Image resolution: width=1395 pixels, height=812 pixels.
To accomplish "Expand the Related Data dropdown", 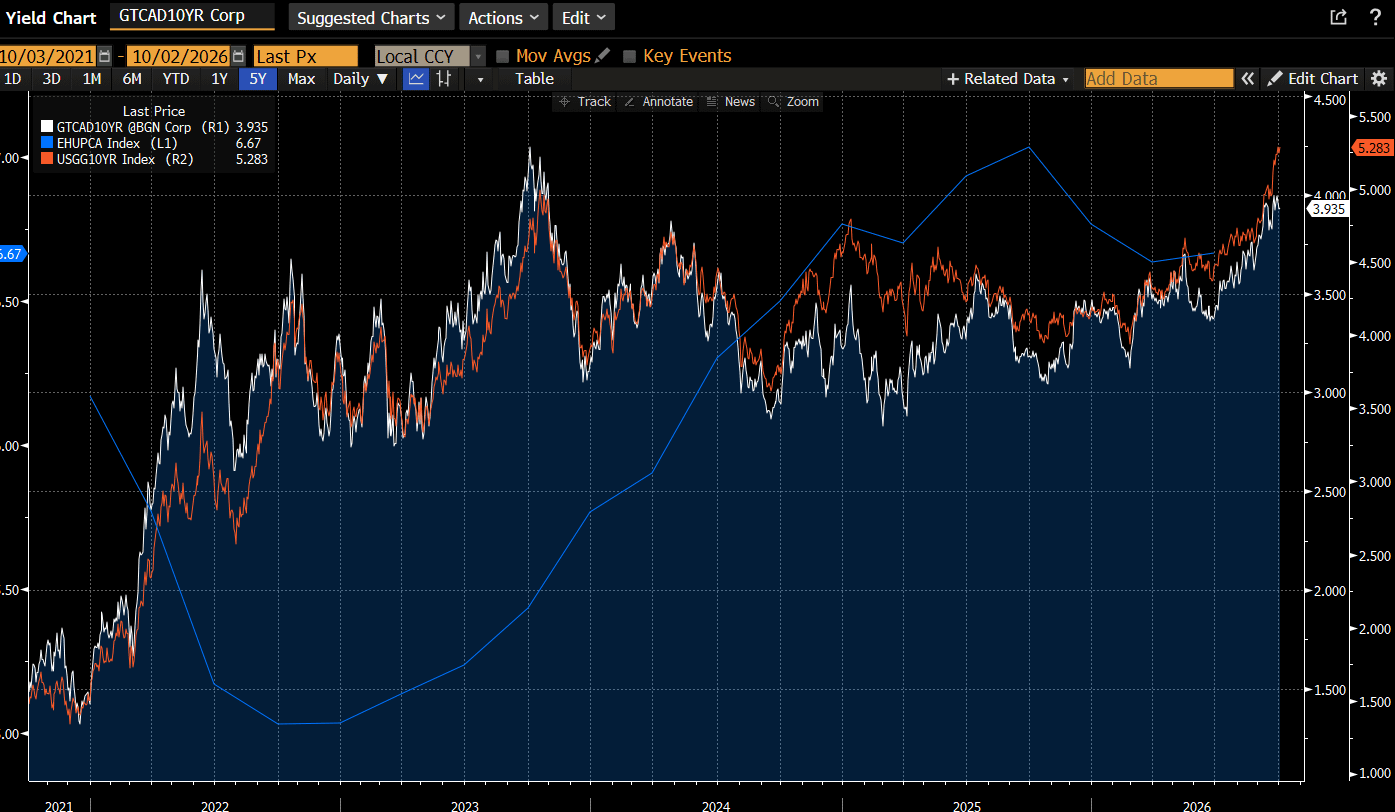I will tap(1008, 79).
